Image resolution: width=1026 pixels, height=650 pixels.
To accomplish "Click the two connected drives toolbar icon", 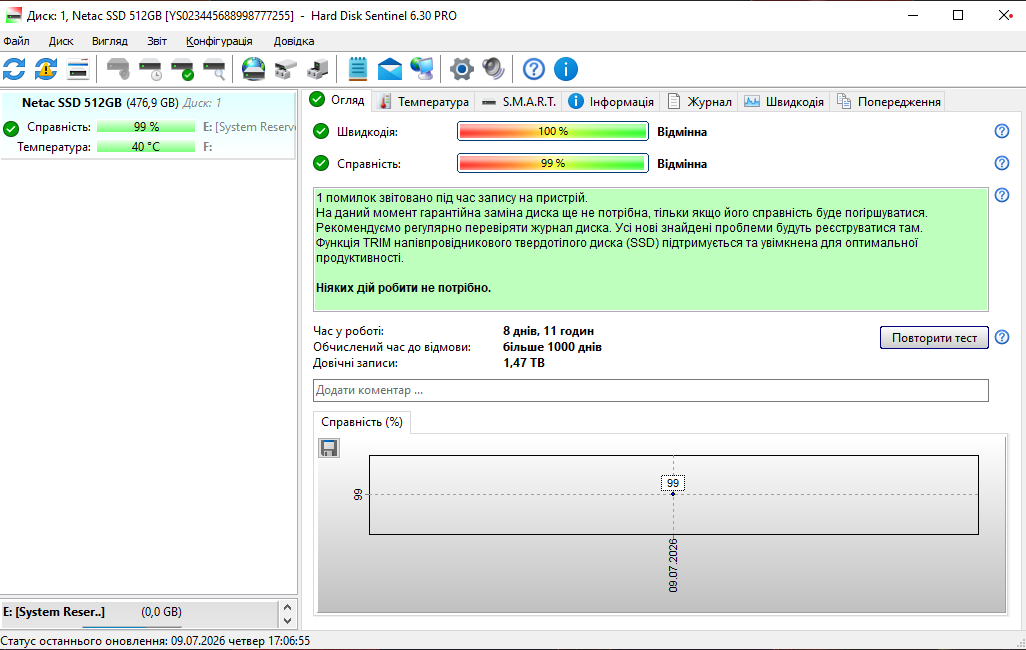I will tap(285, 69).
